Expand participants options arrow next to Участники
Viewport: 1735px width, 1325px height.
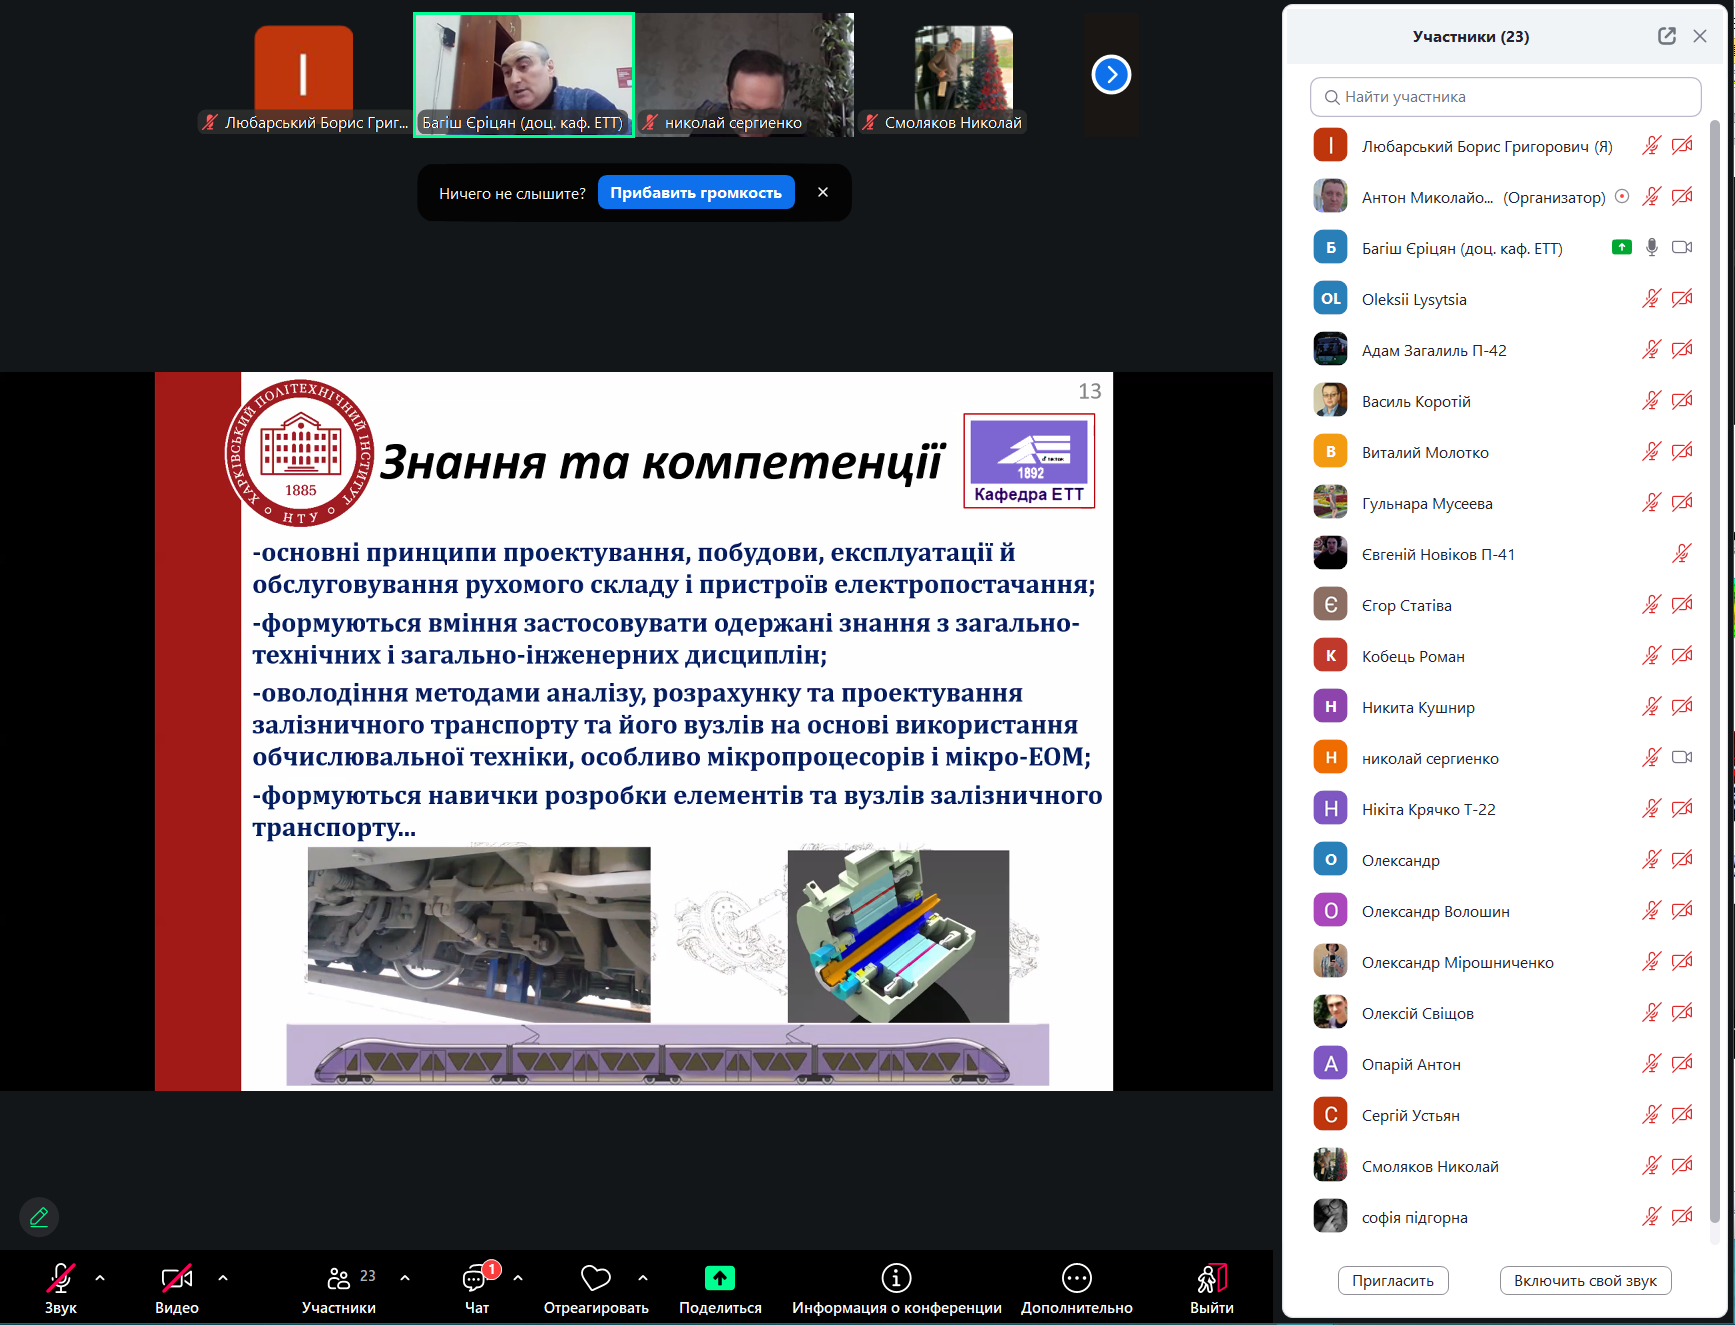(405, 1278)
